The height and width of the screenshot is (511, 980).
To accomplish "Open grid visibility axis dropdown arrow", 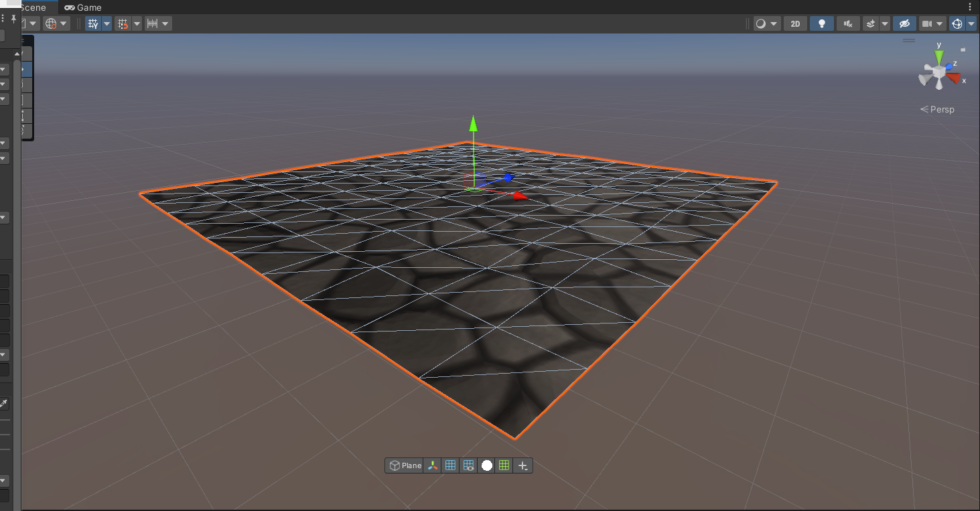I will [x=107, y=24].
